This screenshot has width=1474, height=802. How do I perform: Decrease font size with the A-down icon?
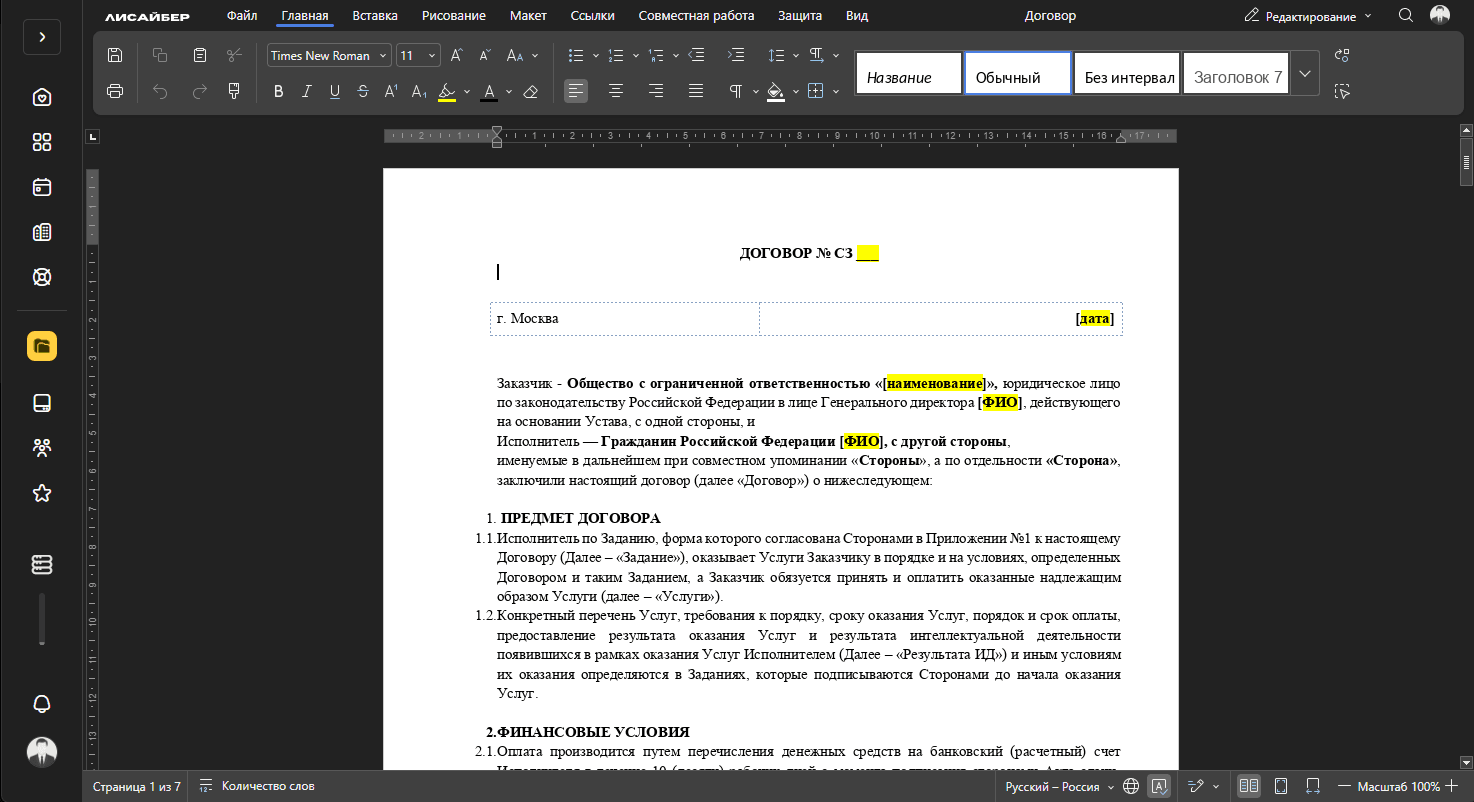[485, 55]
